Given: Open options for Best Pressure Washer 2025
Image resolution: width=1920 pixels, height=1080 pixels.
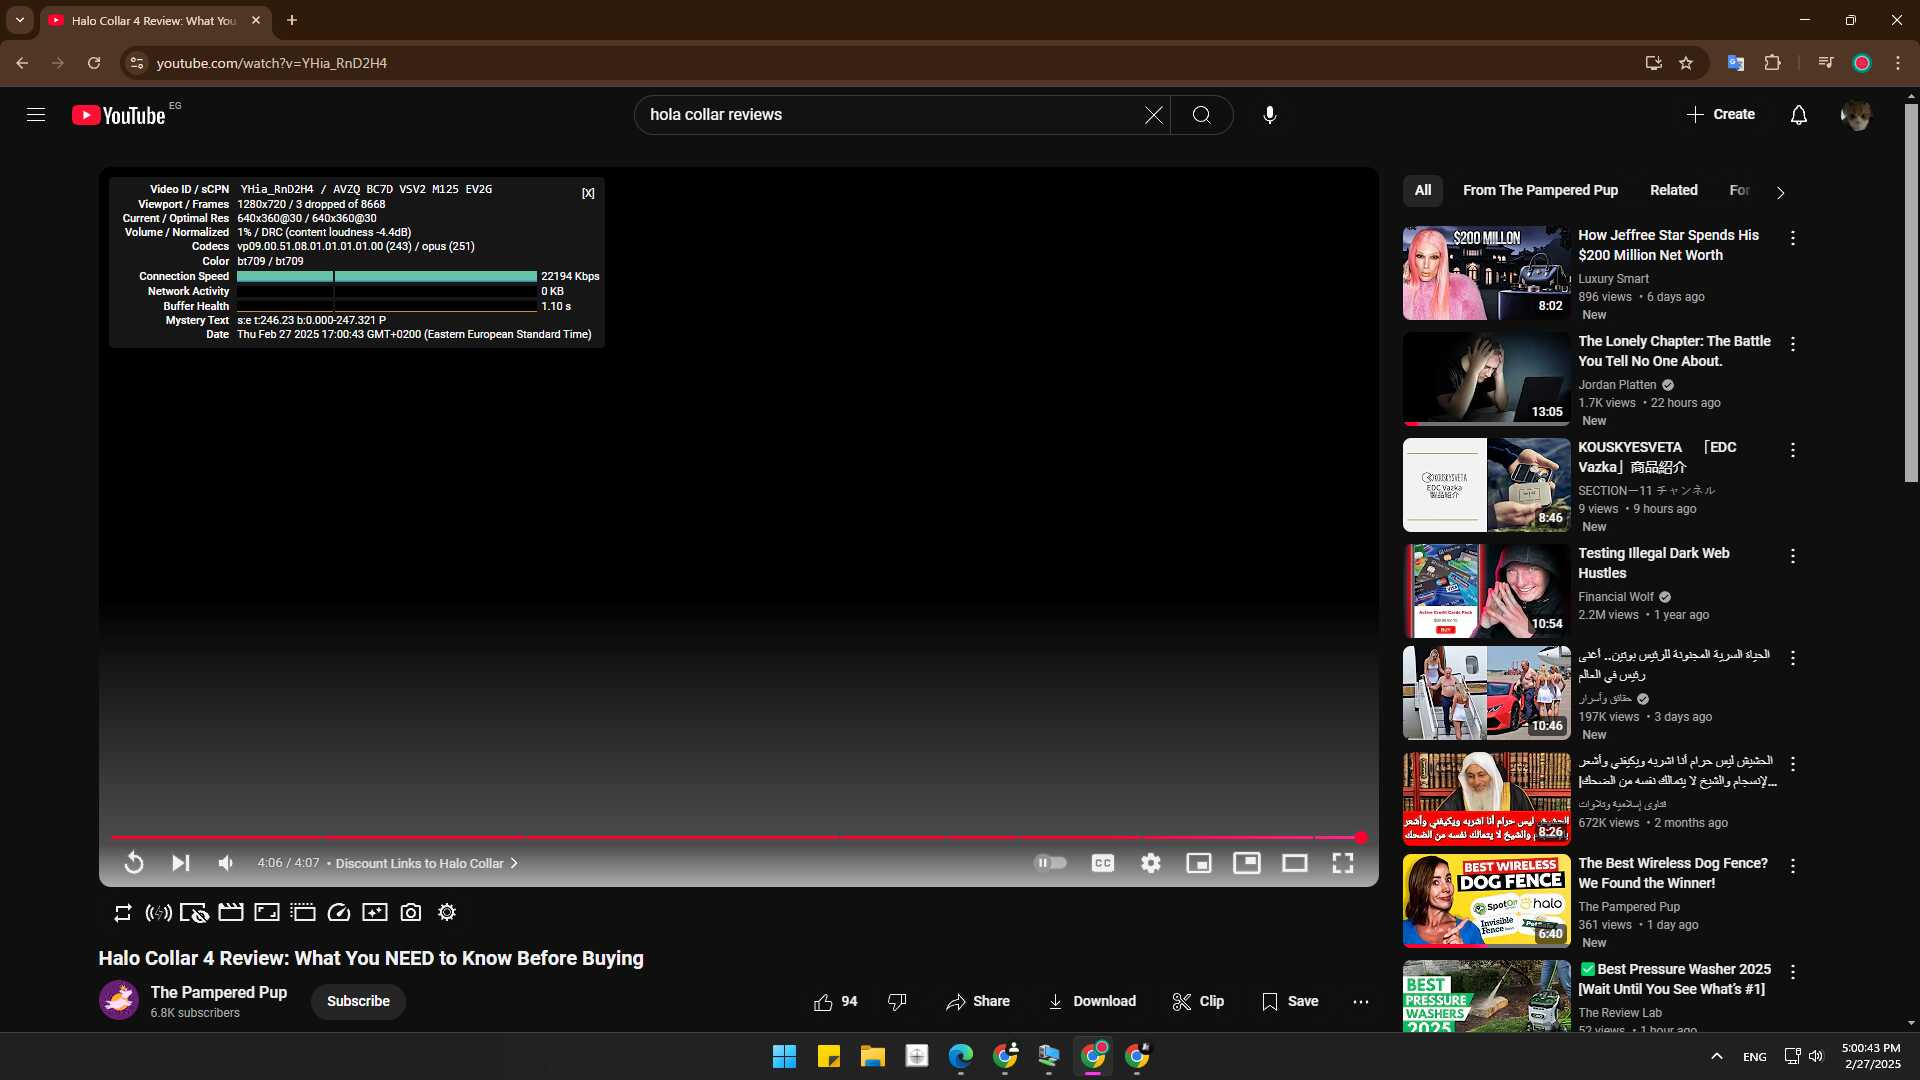Looking at the screenshot, I should pos(1792,972).
